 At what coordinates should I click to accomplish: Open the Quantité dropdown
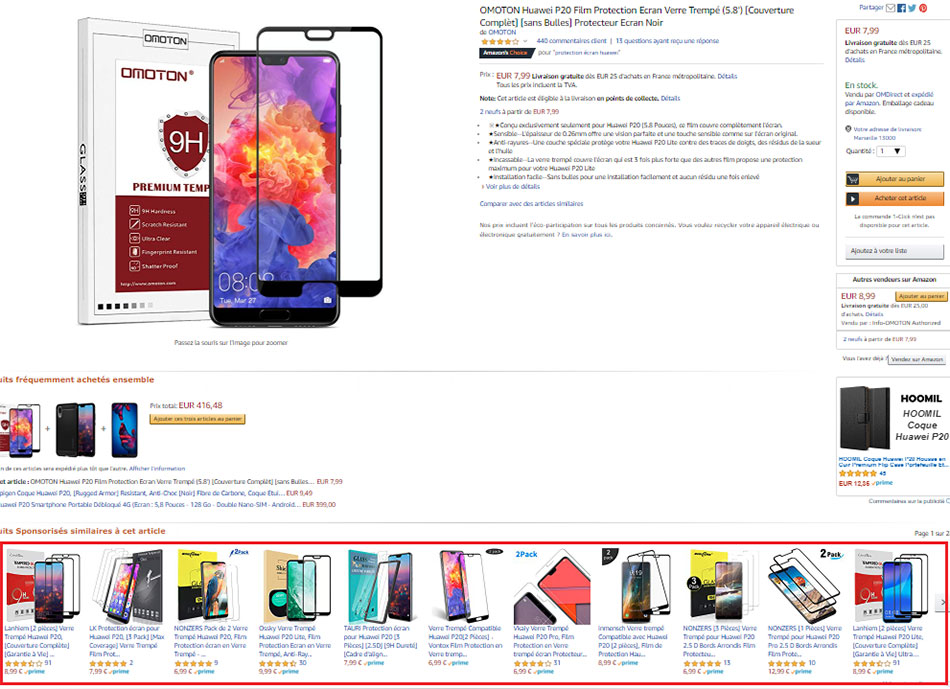(x=891, y=151)
